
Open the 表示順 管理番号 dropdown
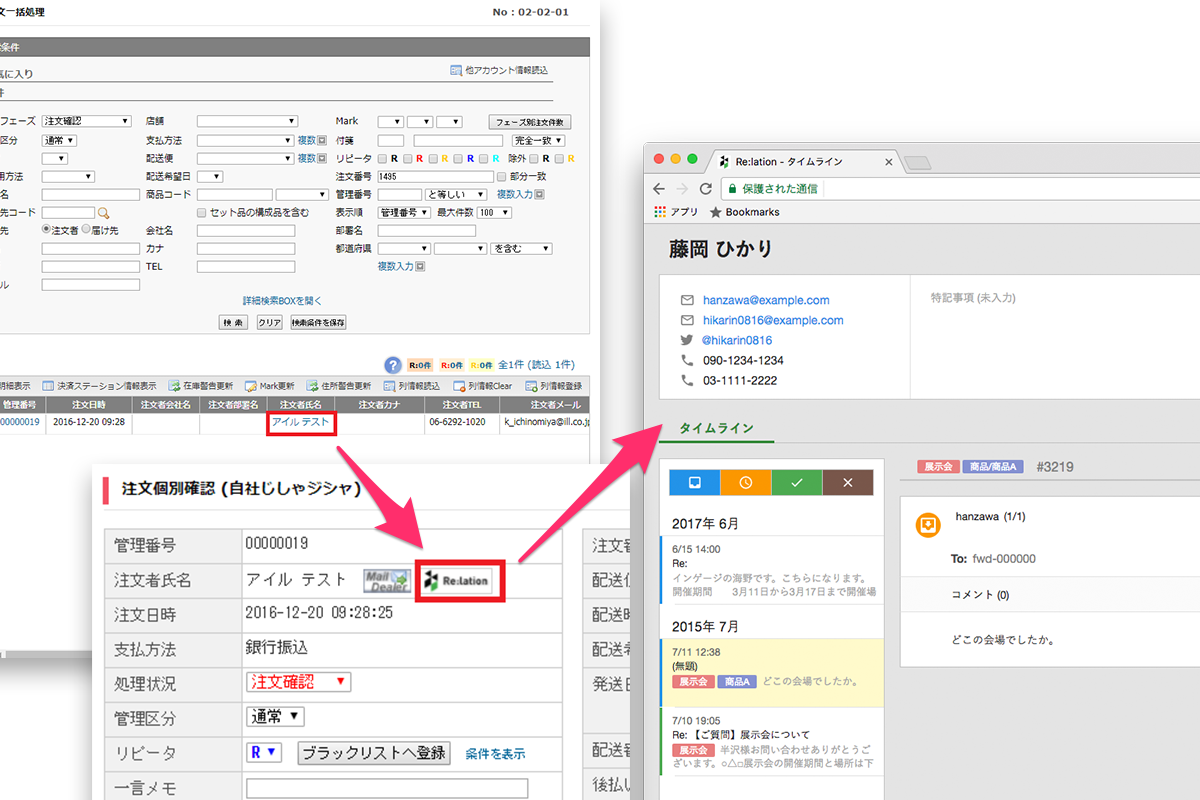(404, 212)
